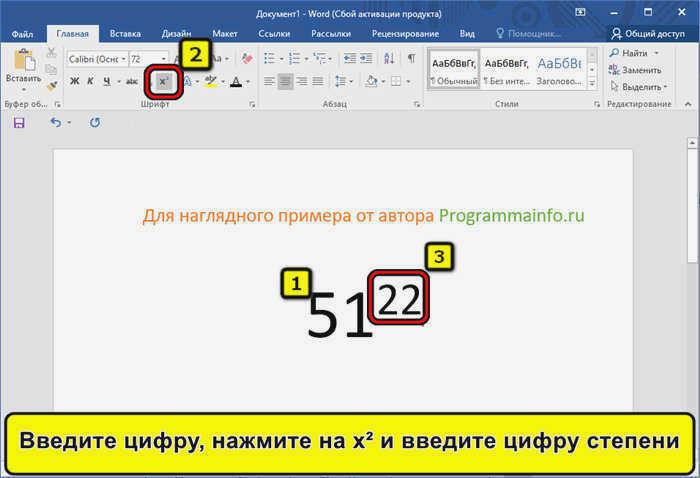Sort paragraphs with the A-Z sort icon
The image size is (700, 478).
point(389,58)
